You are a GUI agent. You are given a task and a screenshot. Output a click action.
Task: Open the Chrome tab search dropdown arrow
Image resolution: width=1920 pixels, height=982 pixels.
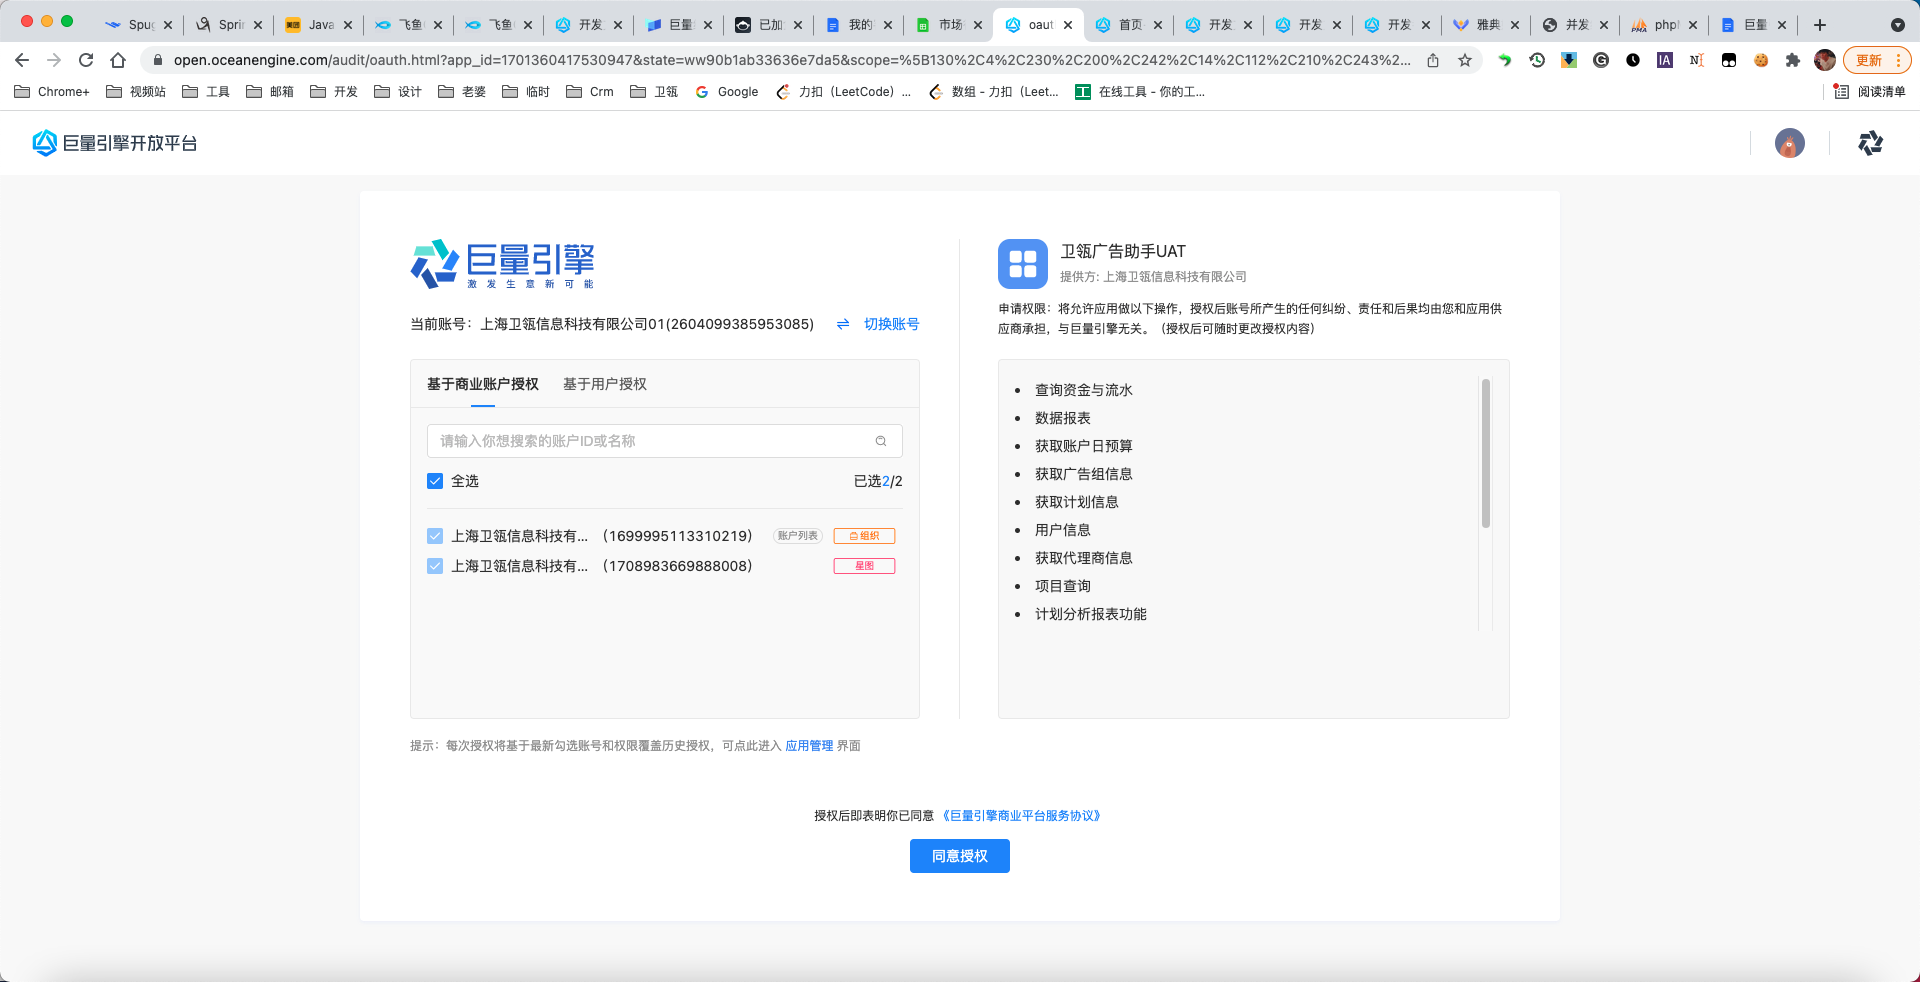(1897, 25)
